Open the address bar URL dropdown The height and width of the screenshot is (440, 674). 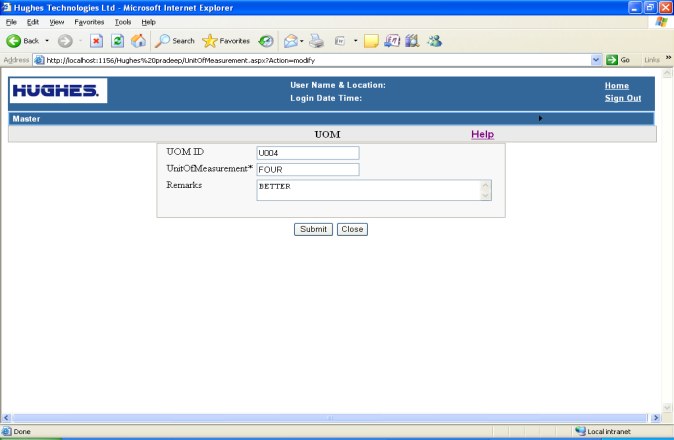pyautogui.click(x=596, y=59)
